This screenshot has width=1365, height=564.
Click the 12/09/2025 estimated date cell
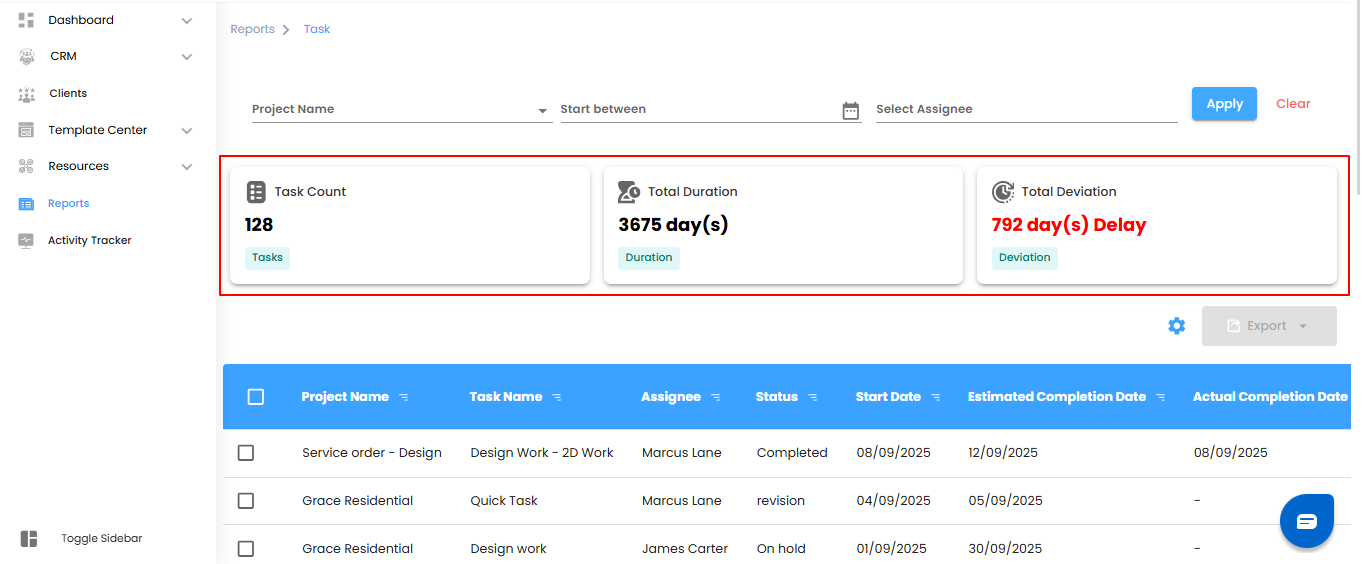tap(1003, 453)
